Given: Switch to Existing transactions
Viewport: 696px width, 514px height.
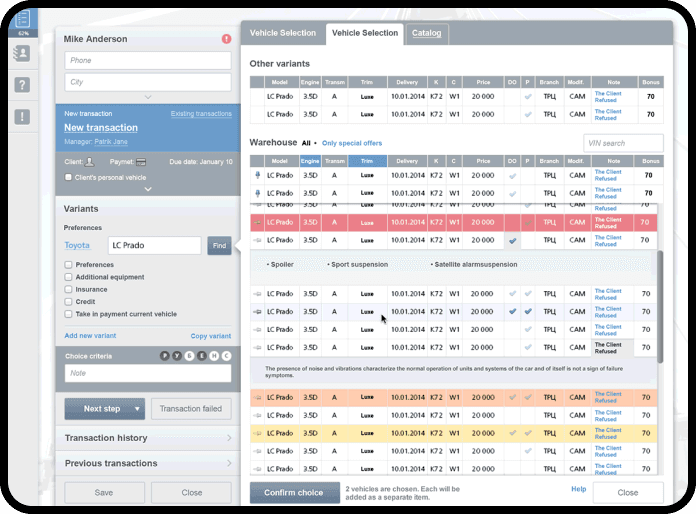Looking at the screenshot, I should (x=201, y=114).
